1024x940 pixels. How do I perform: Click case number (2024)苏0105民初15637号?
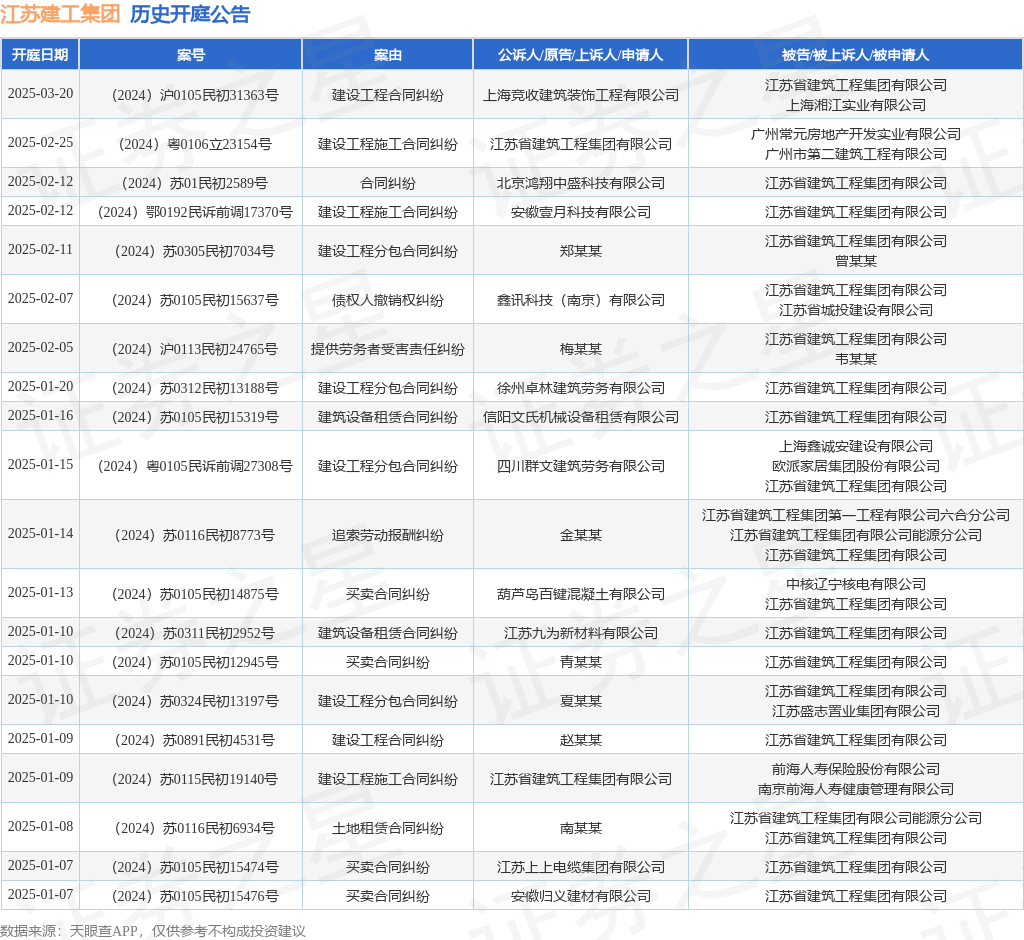195,300
